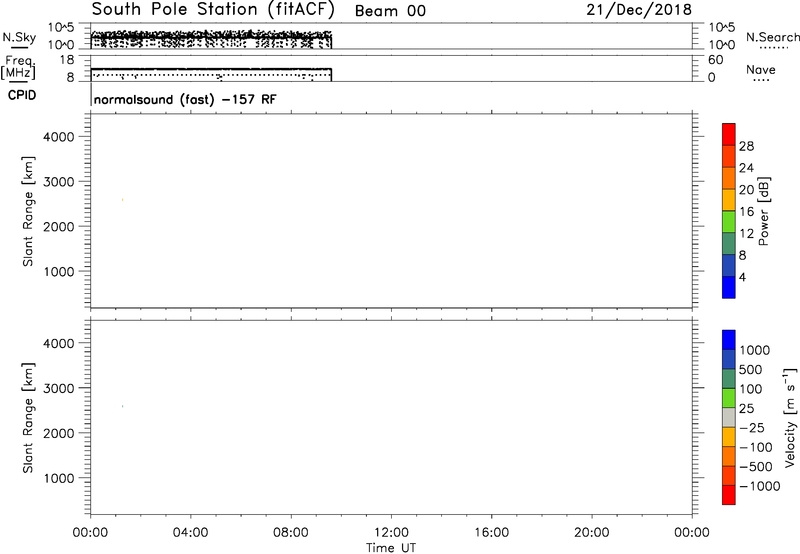Click the bright blue bottom Power colorbar segment
The height and width of the screenshot is (554, 800).
click(729, 287)
